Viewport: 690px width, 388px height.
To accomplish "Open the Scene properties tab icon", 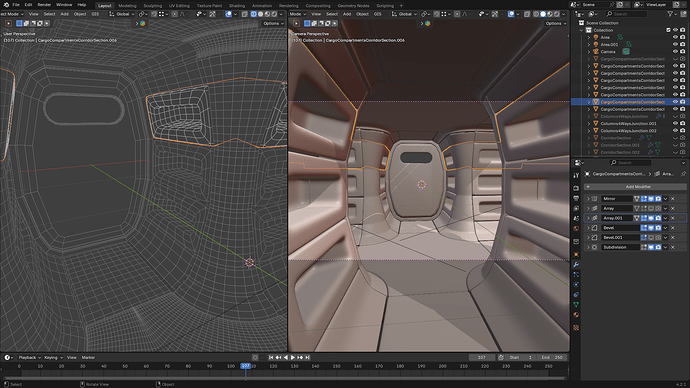I will click(x=576, y=218).
